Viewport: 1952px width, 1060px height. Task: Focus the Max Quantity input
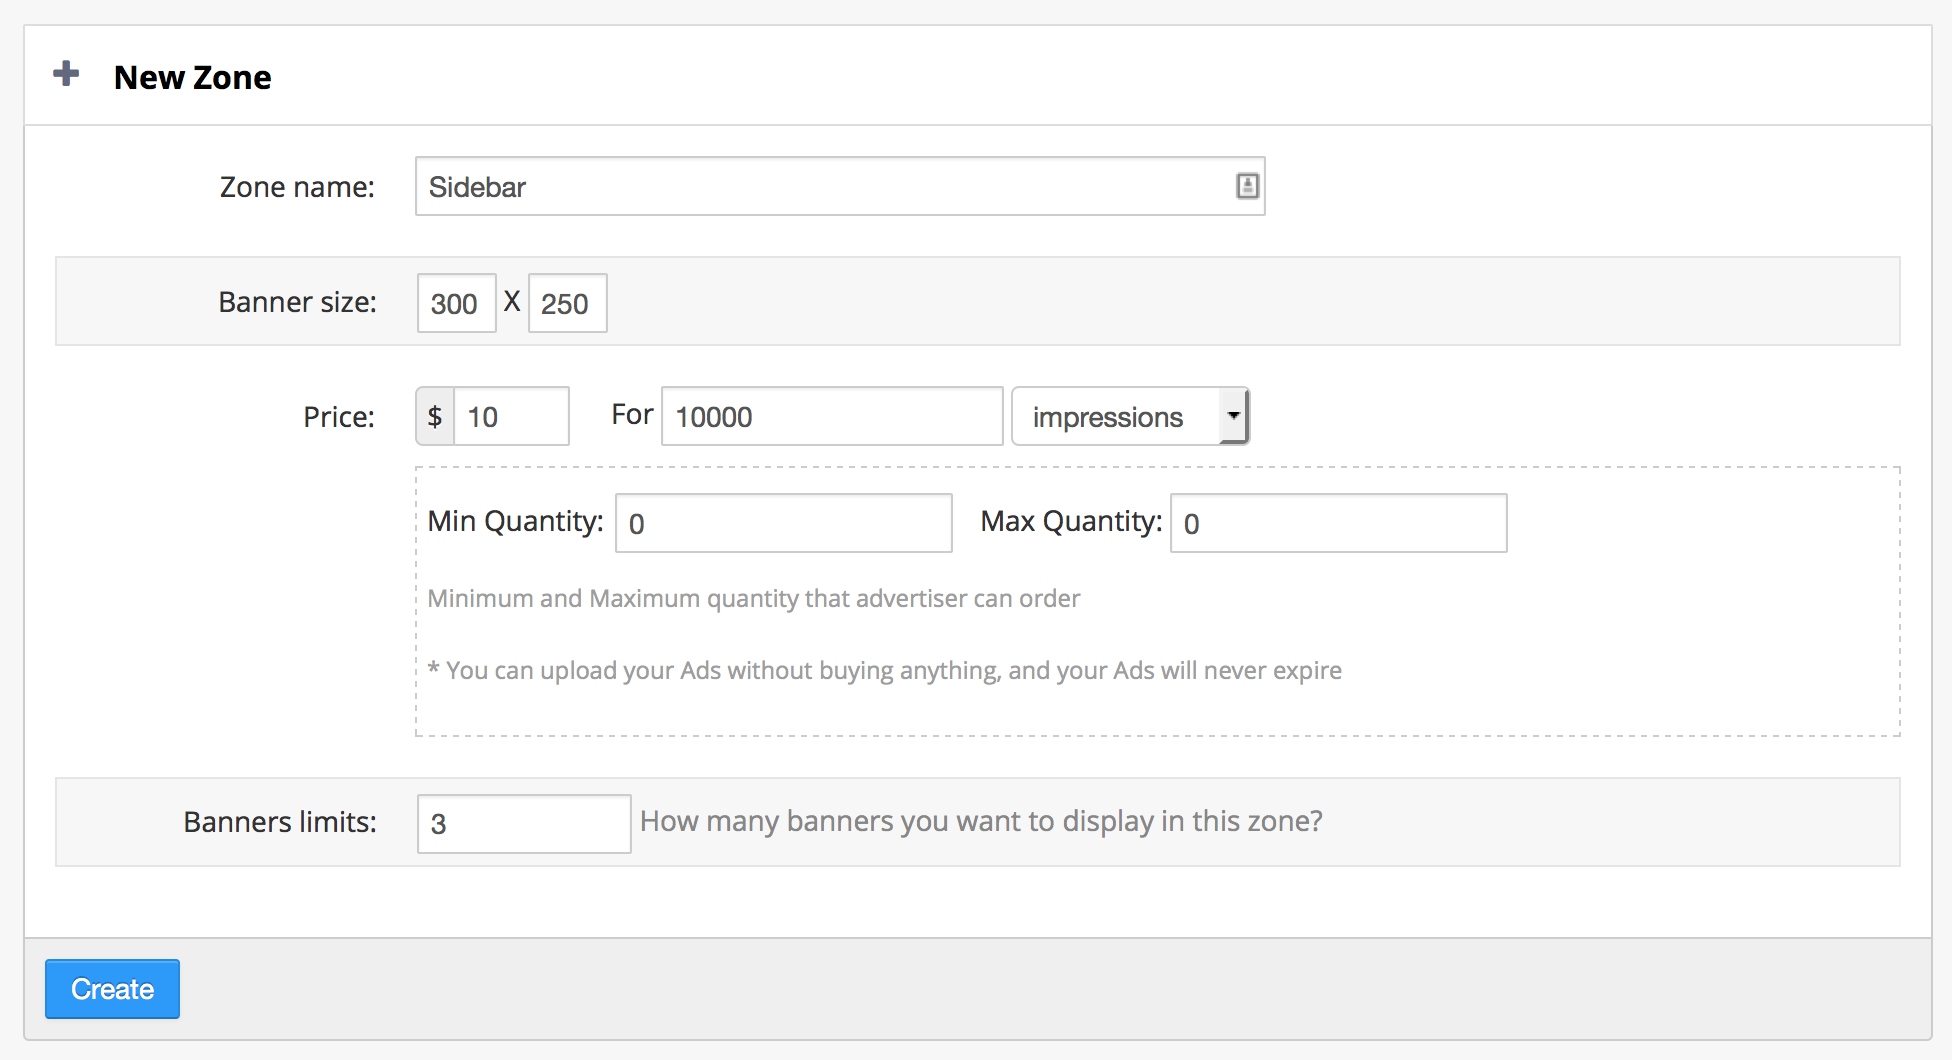point(1339,523)
